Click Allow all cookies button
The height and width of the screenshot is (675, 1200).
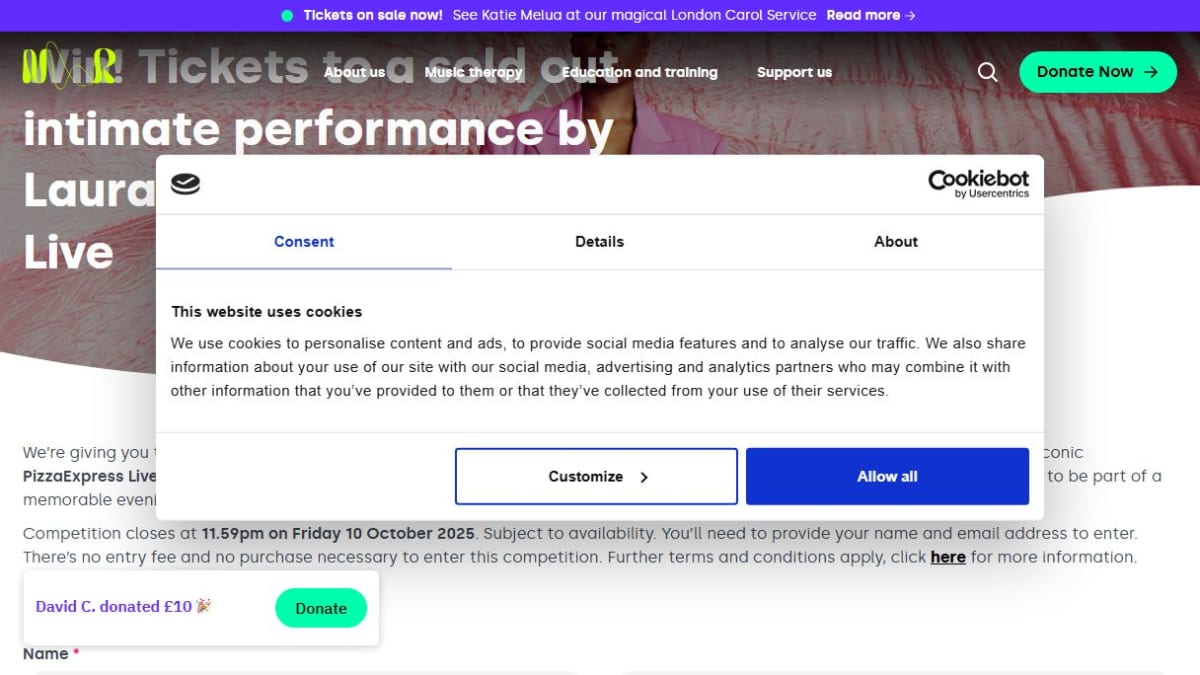(887, 476)
